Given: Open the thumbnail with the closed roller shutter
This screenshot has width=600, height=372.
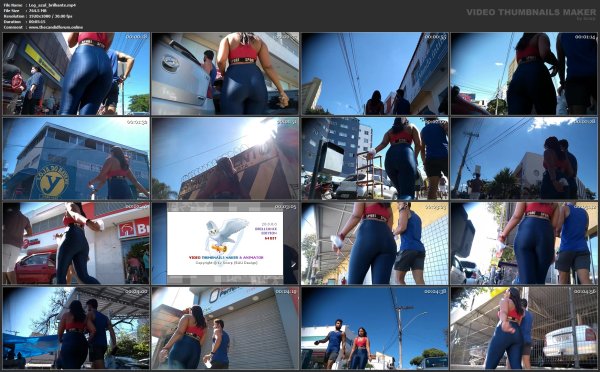Looking at the screenshot, I should click(225, 328).
